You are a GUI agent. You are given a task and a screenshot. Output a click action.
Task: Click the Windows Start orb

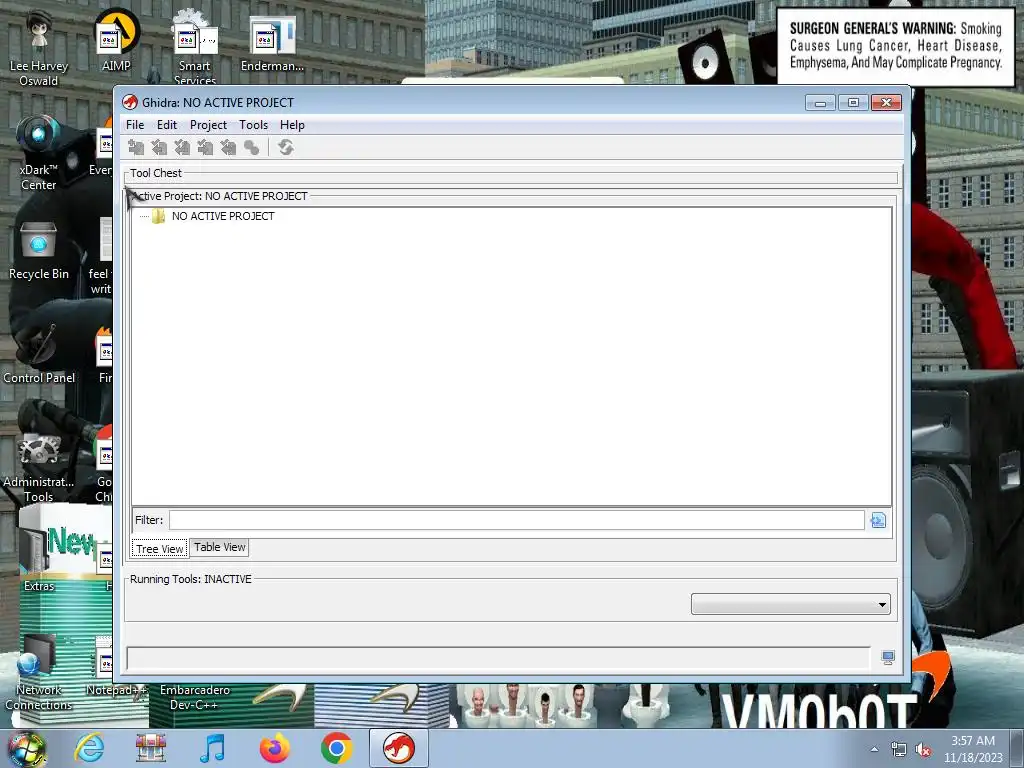tap(26, 748)
